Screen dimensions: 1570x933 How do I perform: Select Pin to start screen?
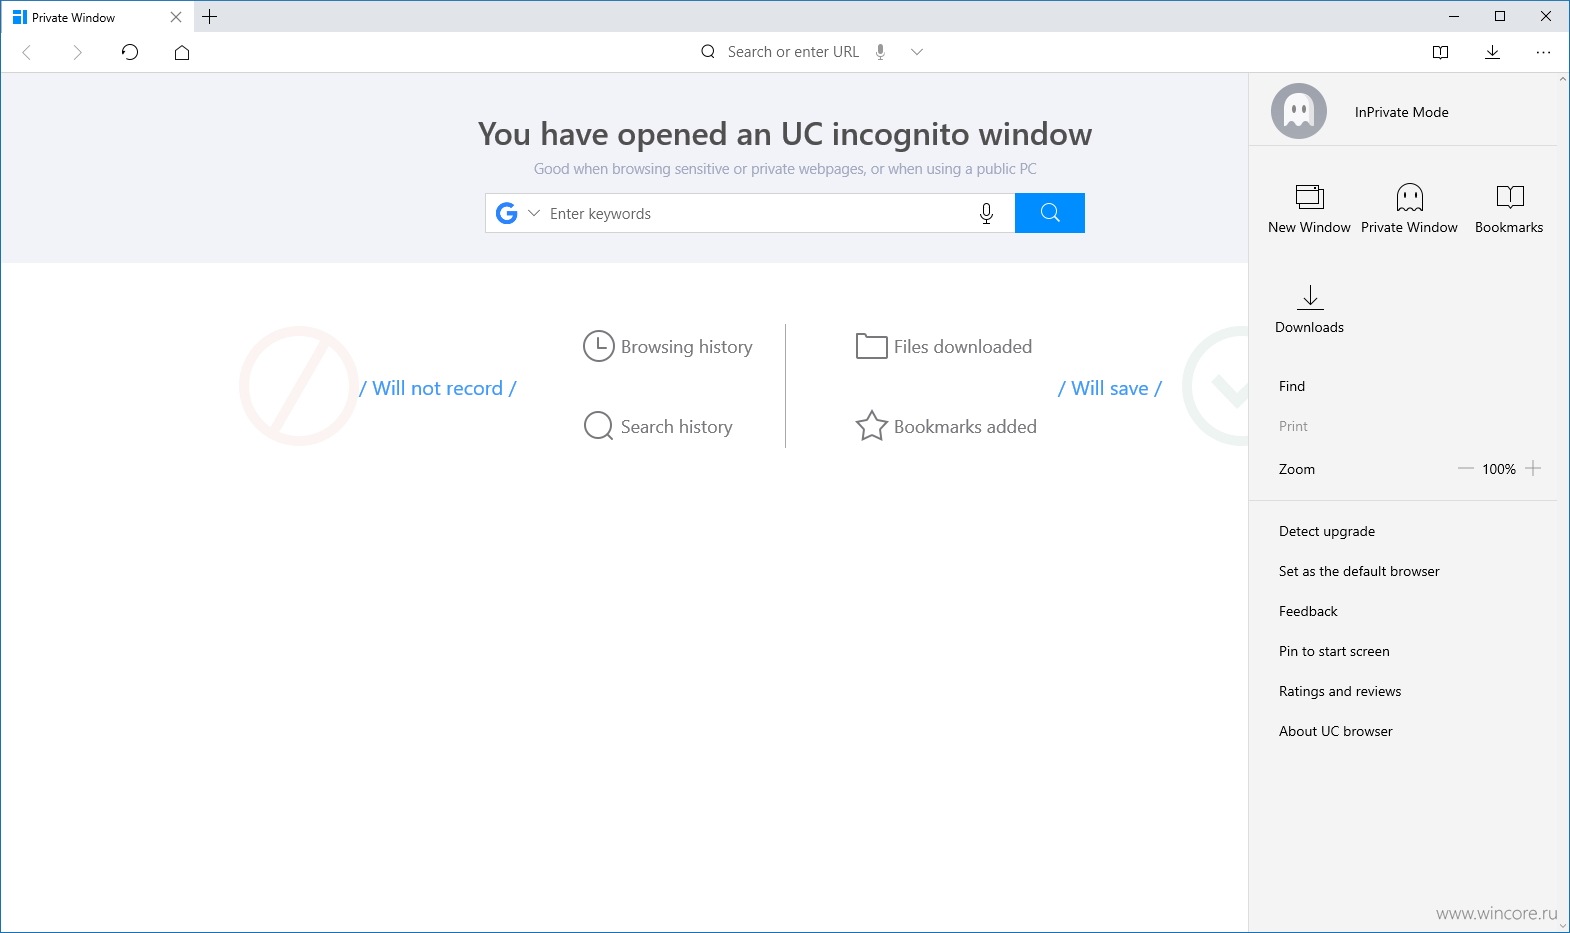coord(1334,651)
